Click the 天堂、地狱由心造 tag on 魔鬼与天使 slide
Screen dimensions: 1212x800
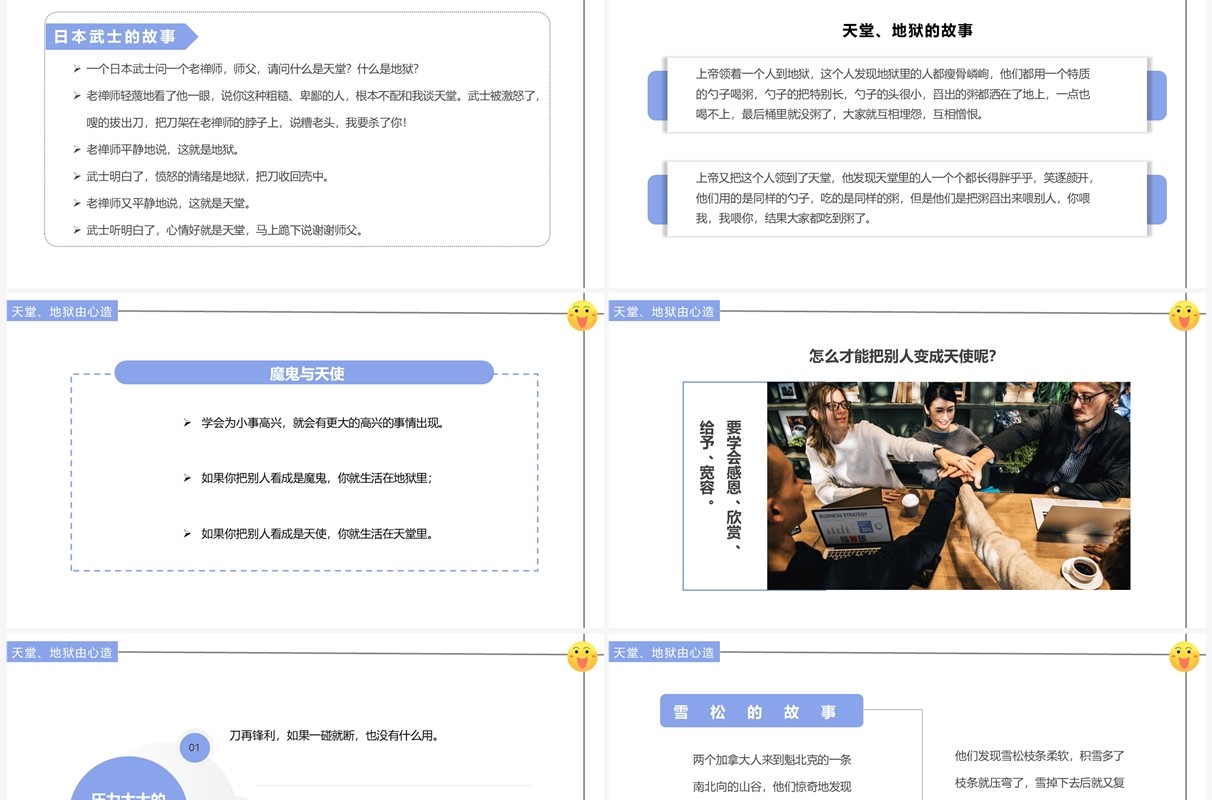point(62,312)
